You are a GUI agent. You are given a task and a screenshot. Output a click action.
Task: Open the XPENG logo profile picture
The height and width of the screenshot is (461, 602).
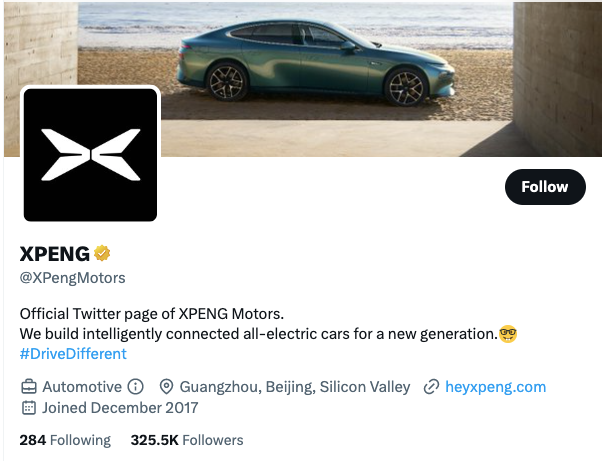tap(90, 154)
